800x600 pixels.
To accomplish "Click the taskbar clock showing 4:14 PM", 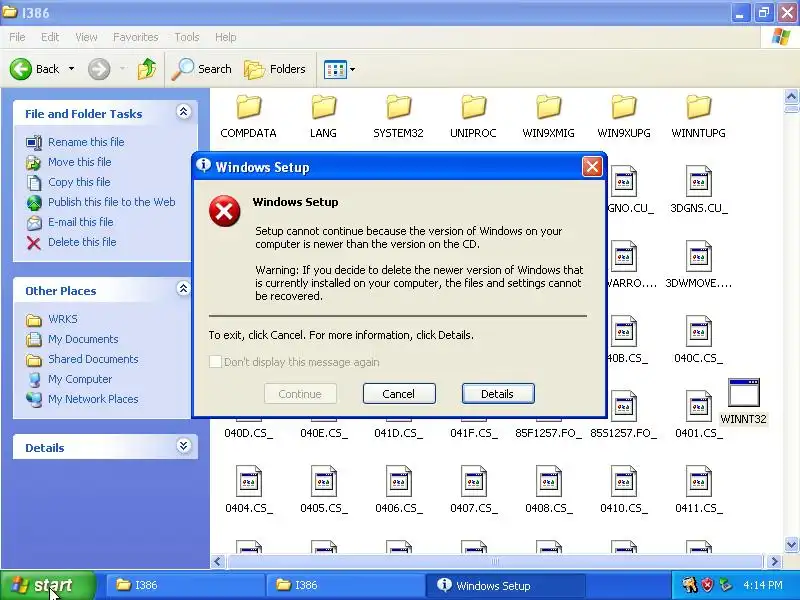I will (763, 585).
